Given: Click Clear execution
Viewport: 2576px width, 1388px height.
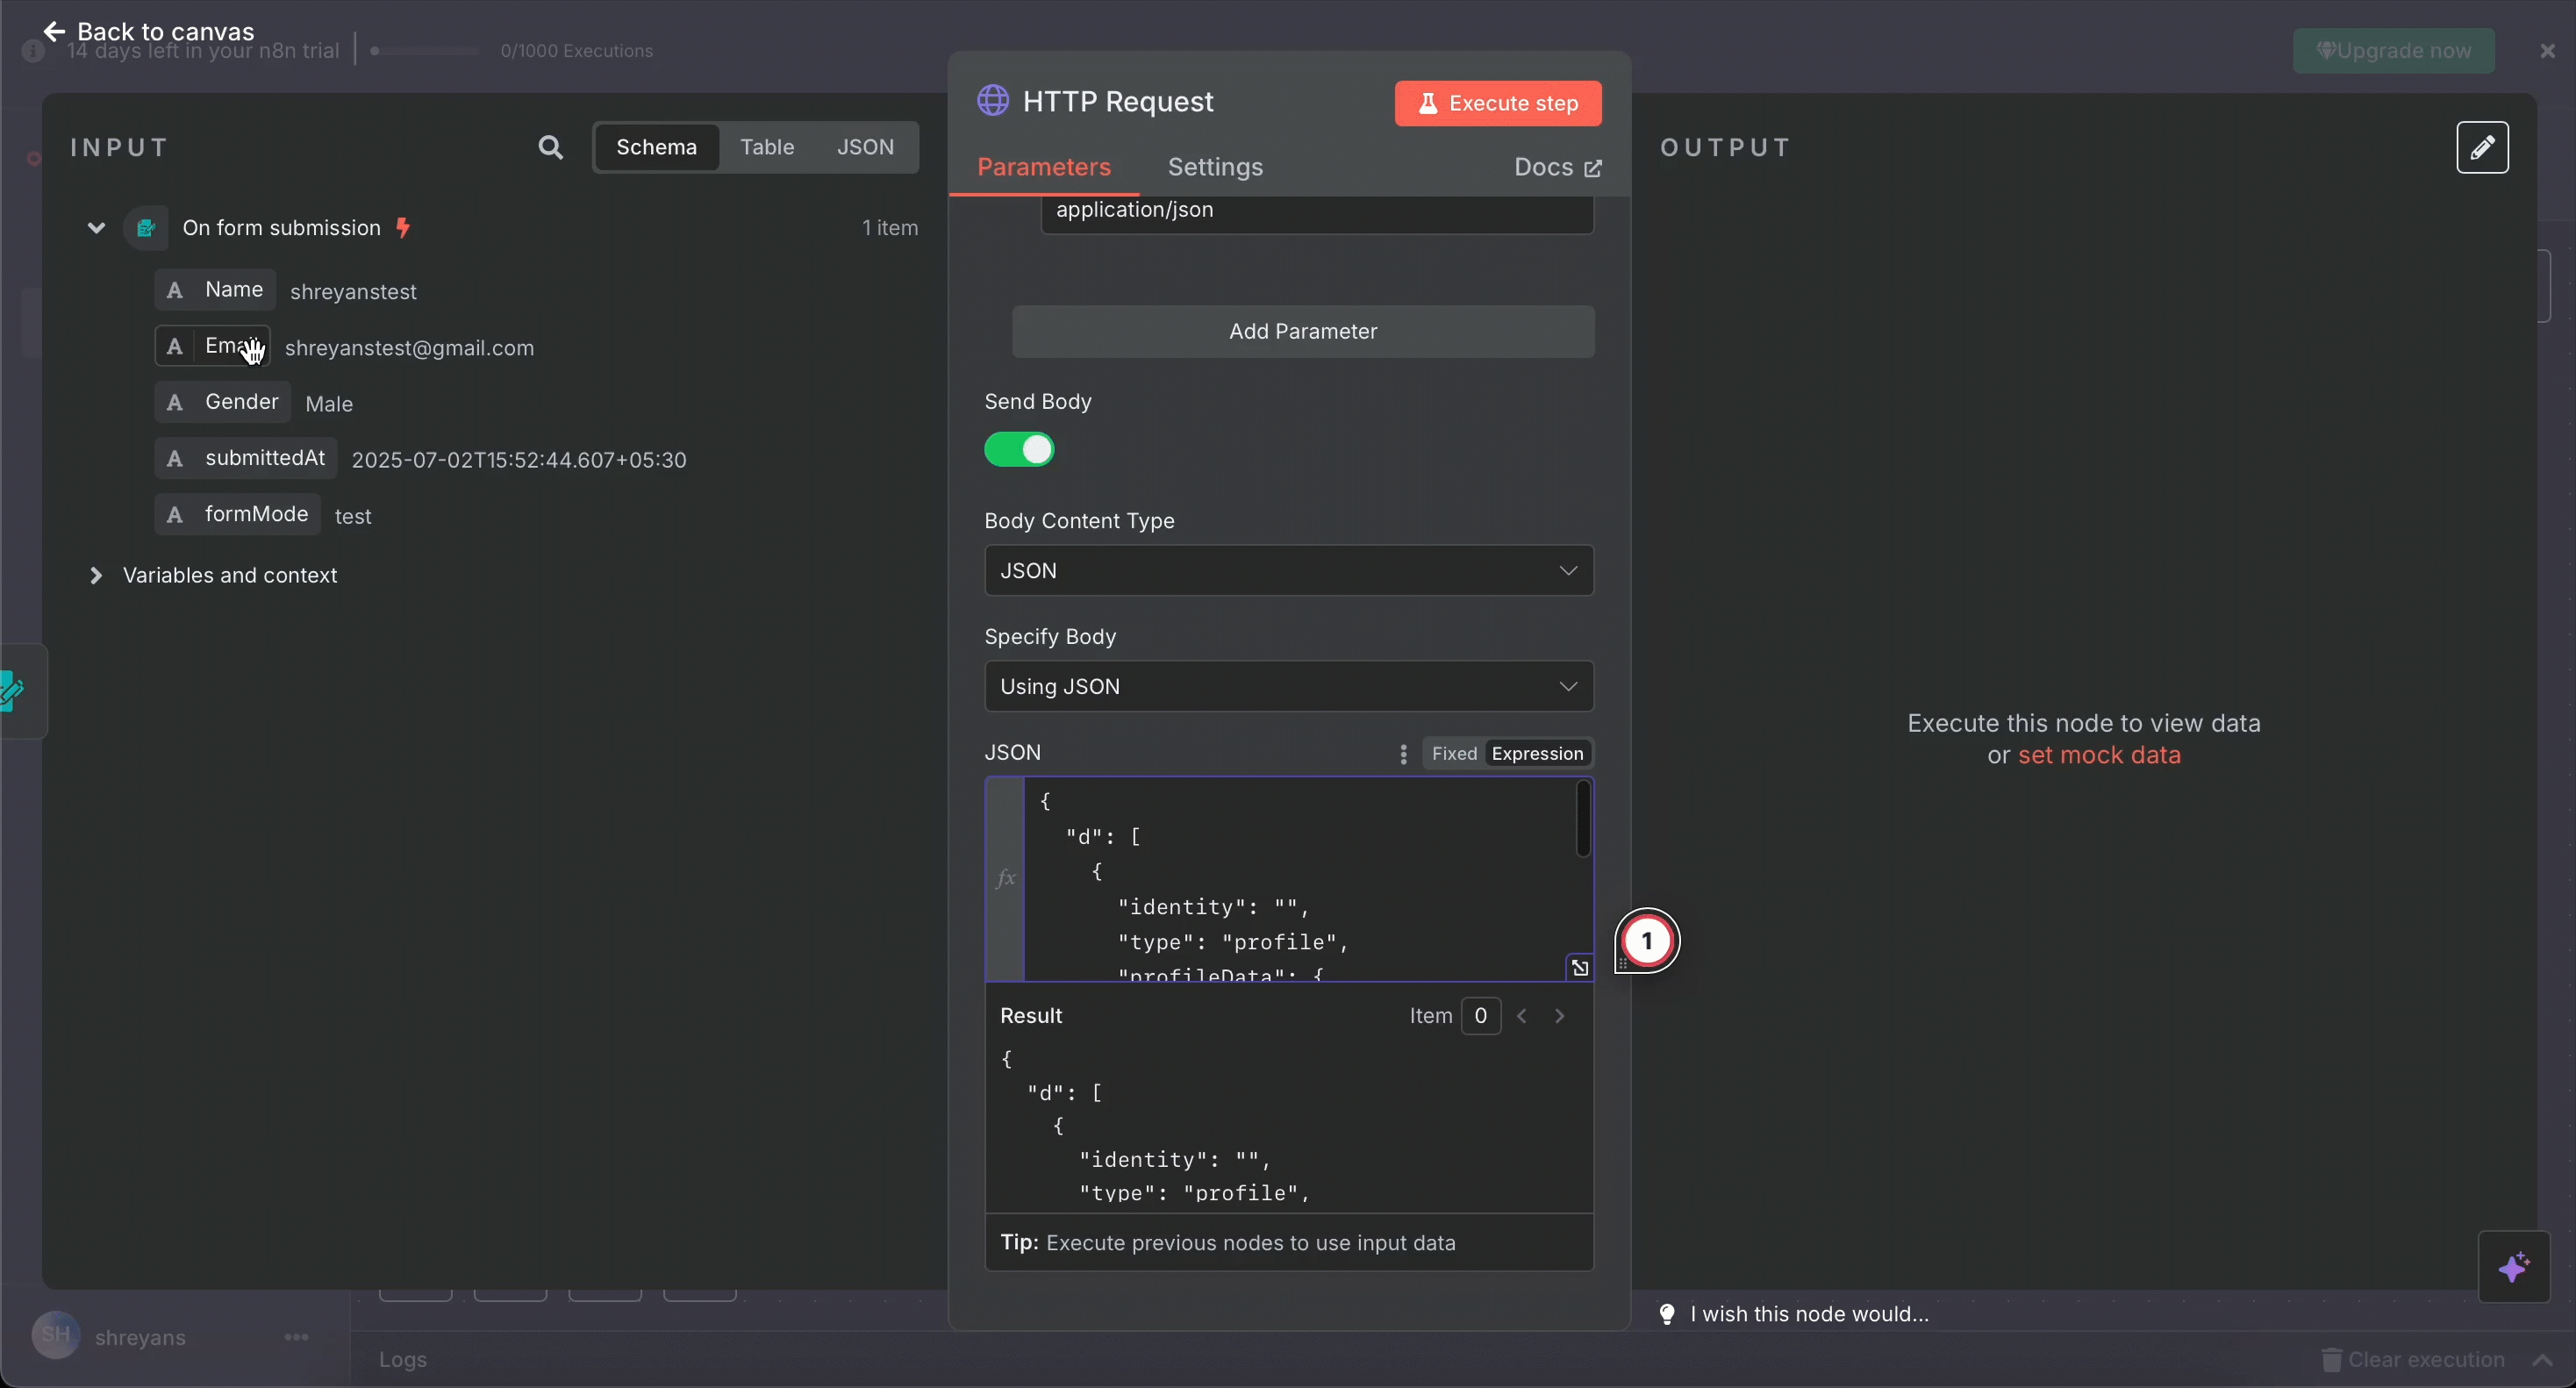Looking at the screenshot, I should click(x=2414, y=1360).
